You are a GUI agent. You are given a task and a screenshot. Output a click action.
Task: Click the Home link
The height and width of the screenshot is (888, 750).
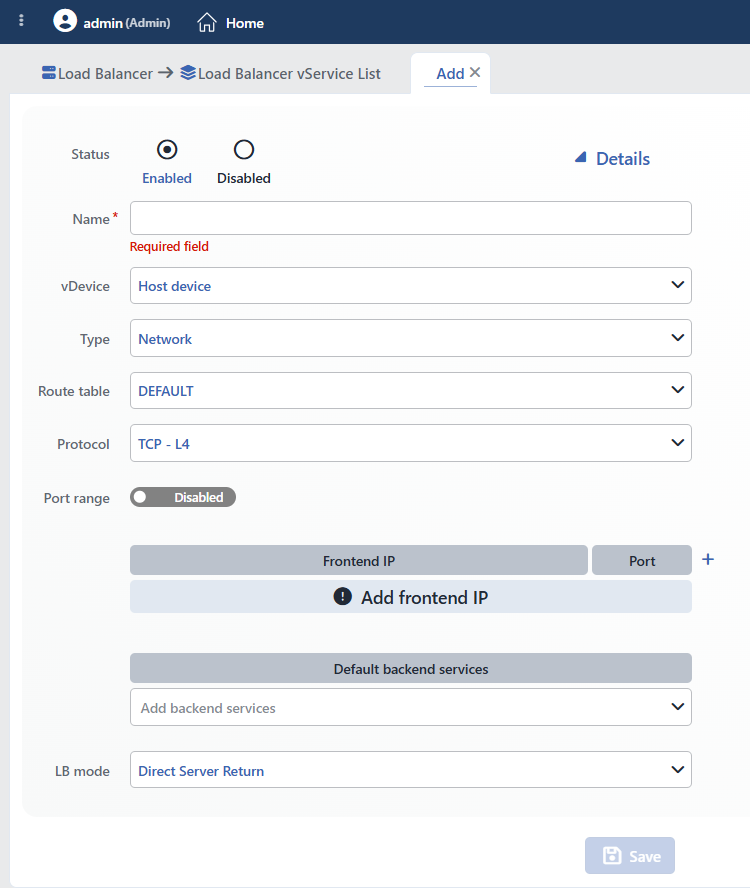(245, 23)
